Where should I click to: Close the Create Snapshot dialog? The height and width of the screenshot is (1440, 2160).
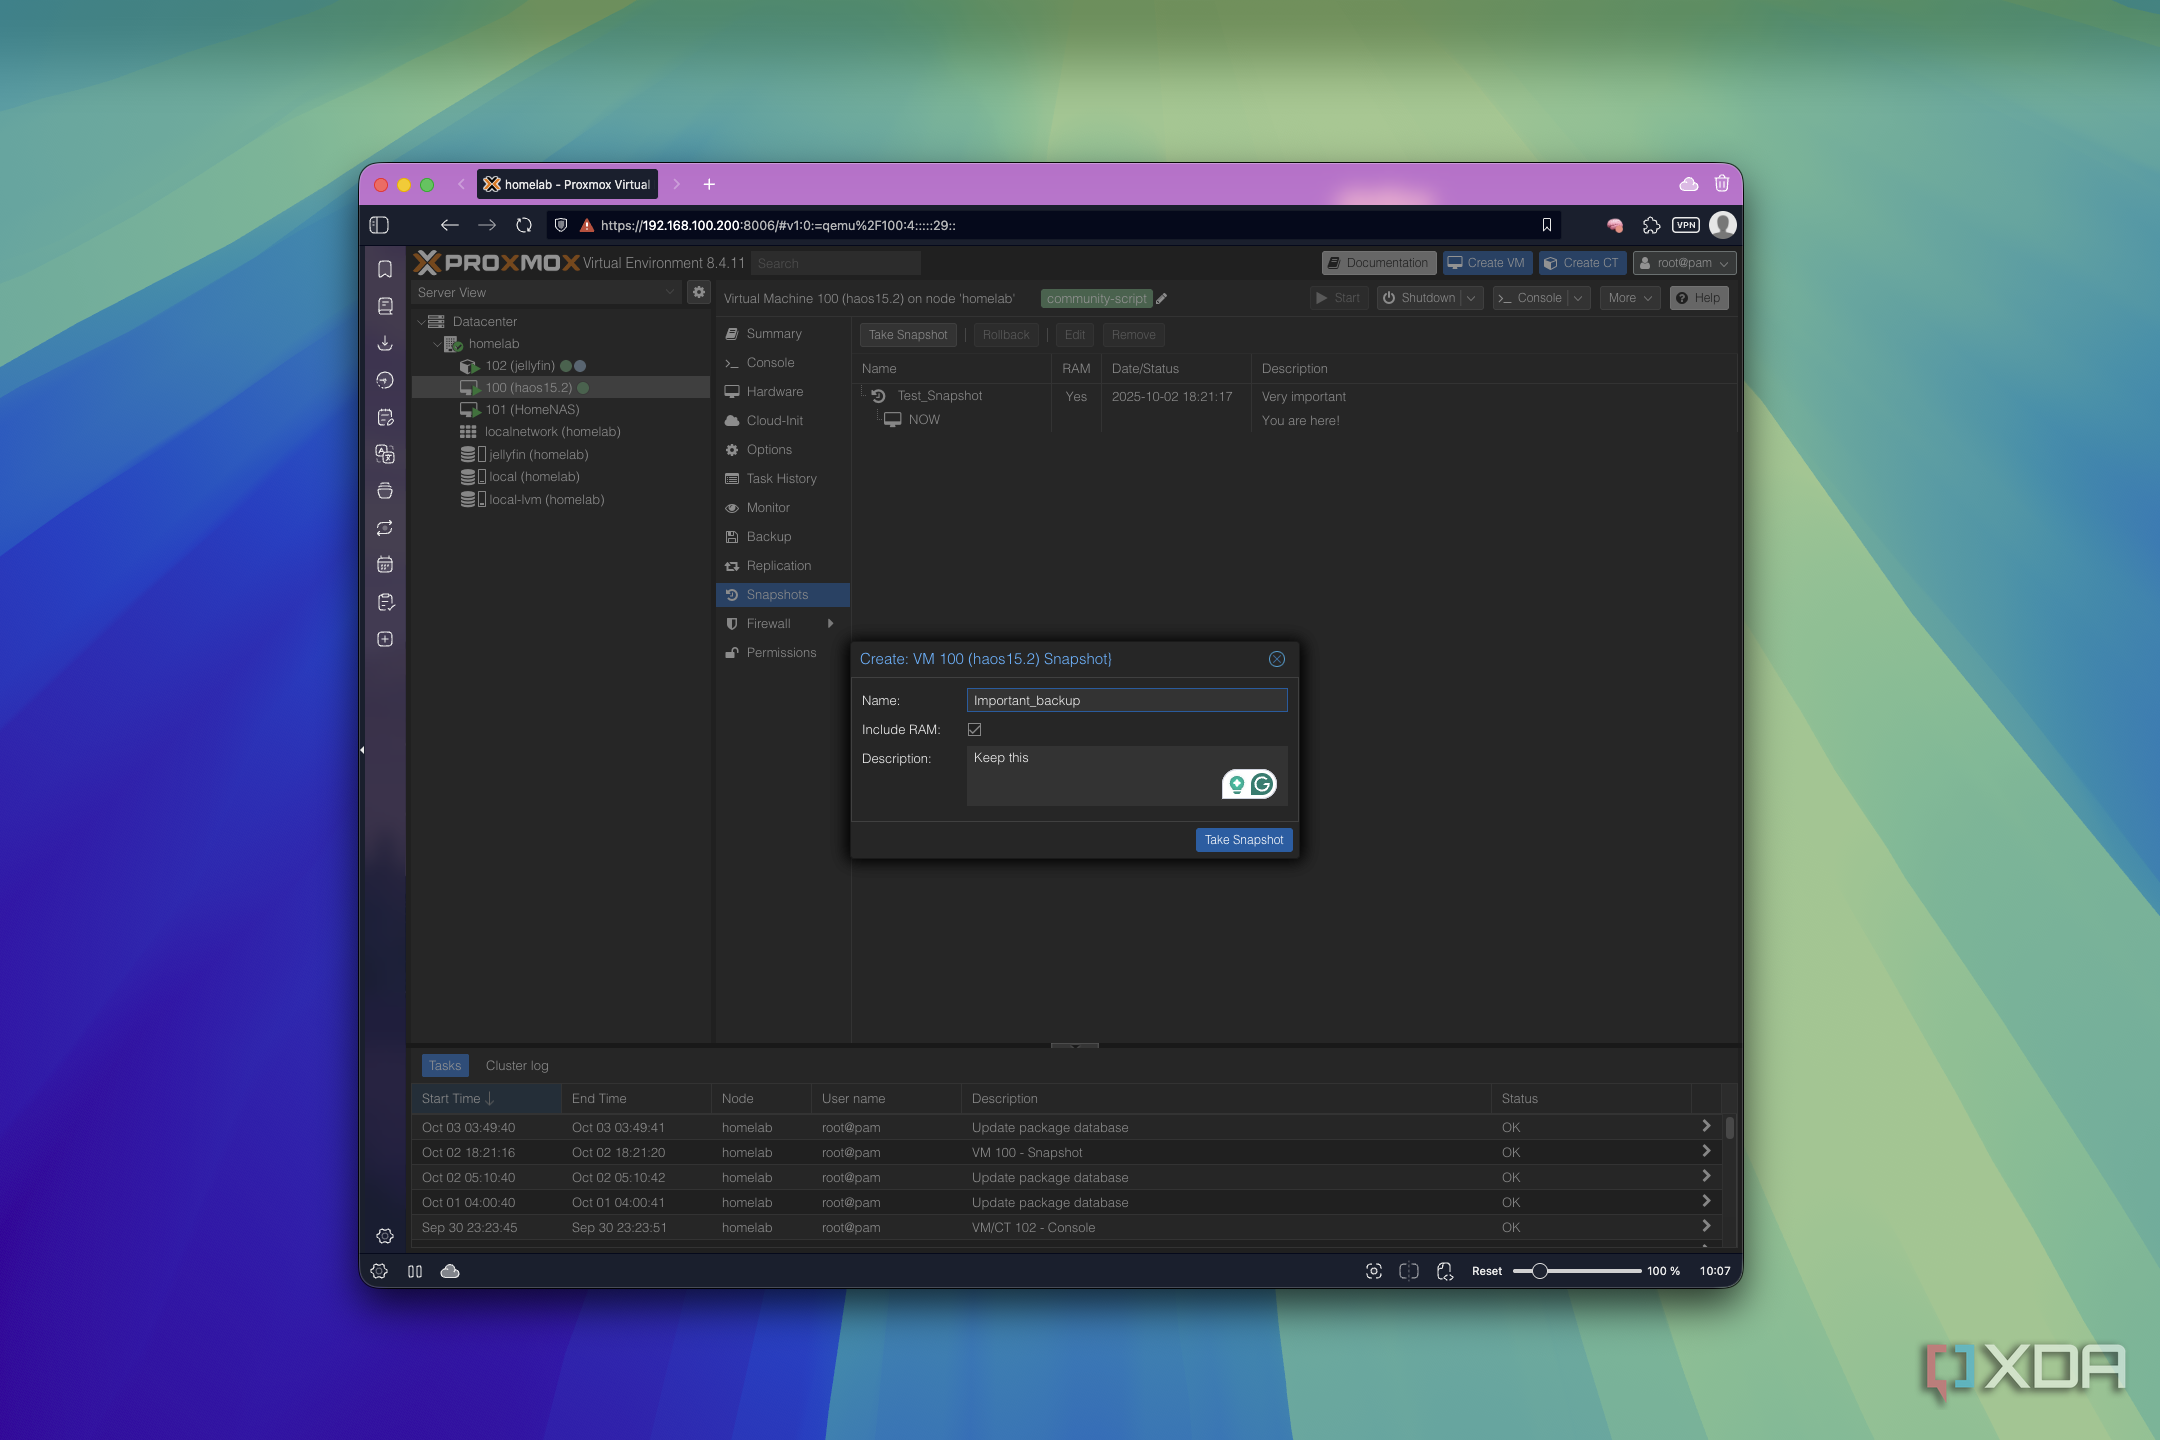(1276, 659)
